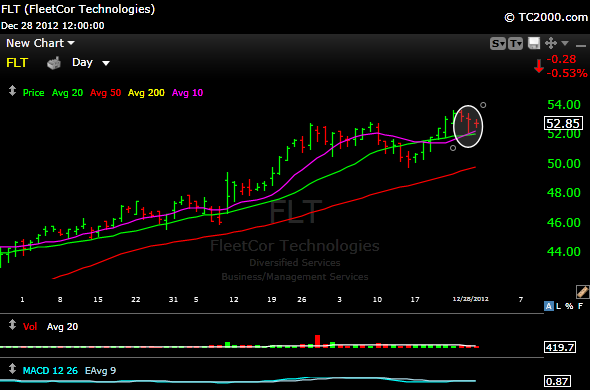Click the 50.00 price axis label
This screenshot has height=390, width=590.
pyautogui.click(x=564, y=164)
